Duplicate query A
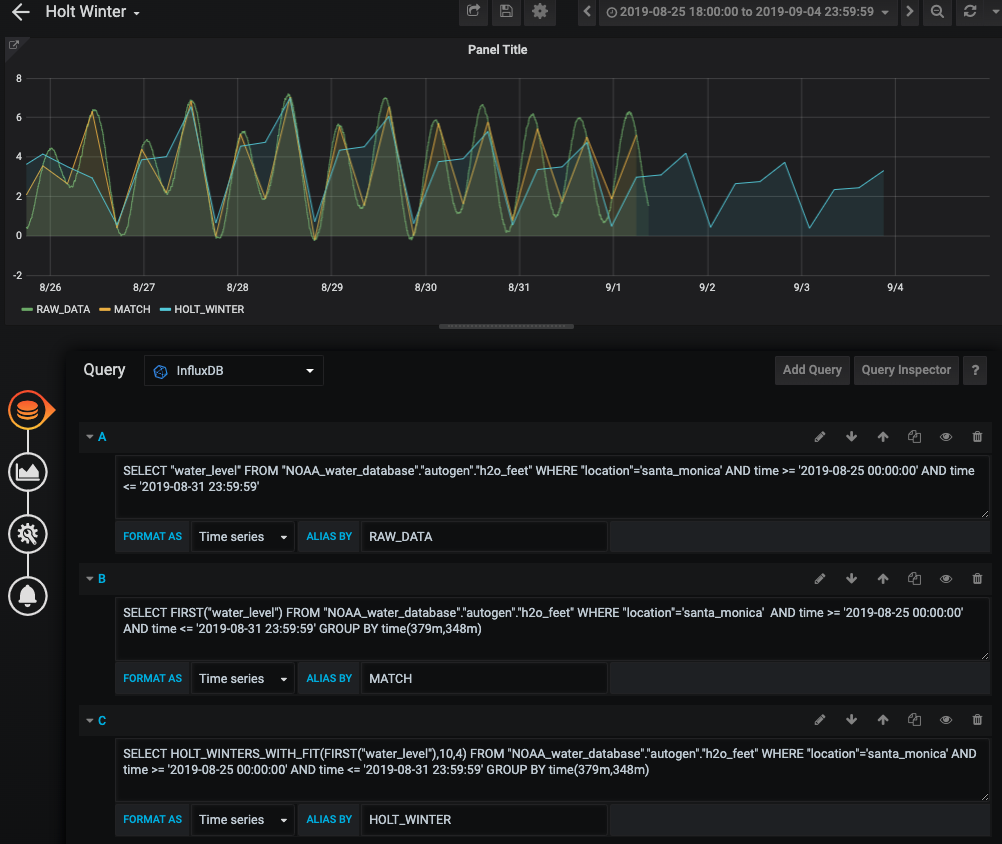This screenshot has width=1002, height=844. (914, 437)
